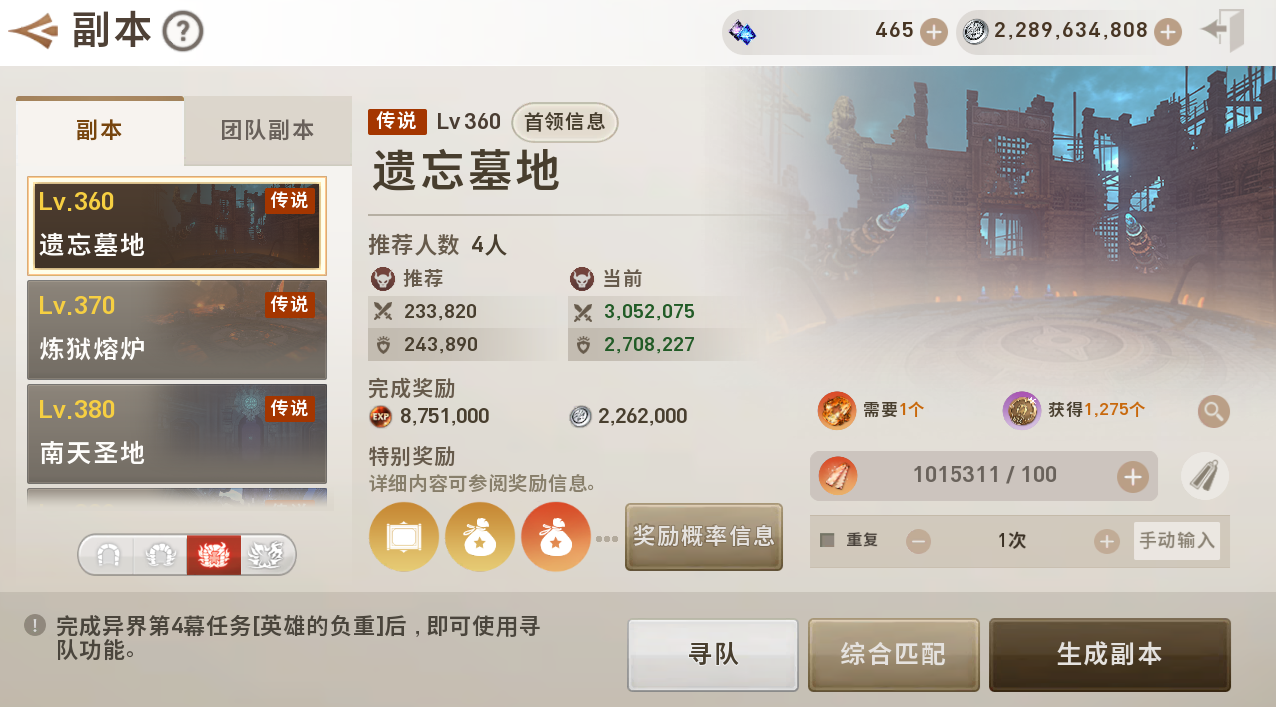
Task: Click the back arrow icon next to 副本
Action: 33,31
